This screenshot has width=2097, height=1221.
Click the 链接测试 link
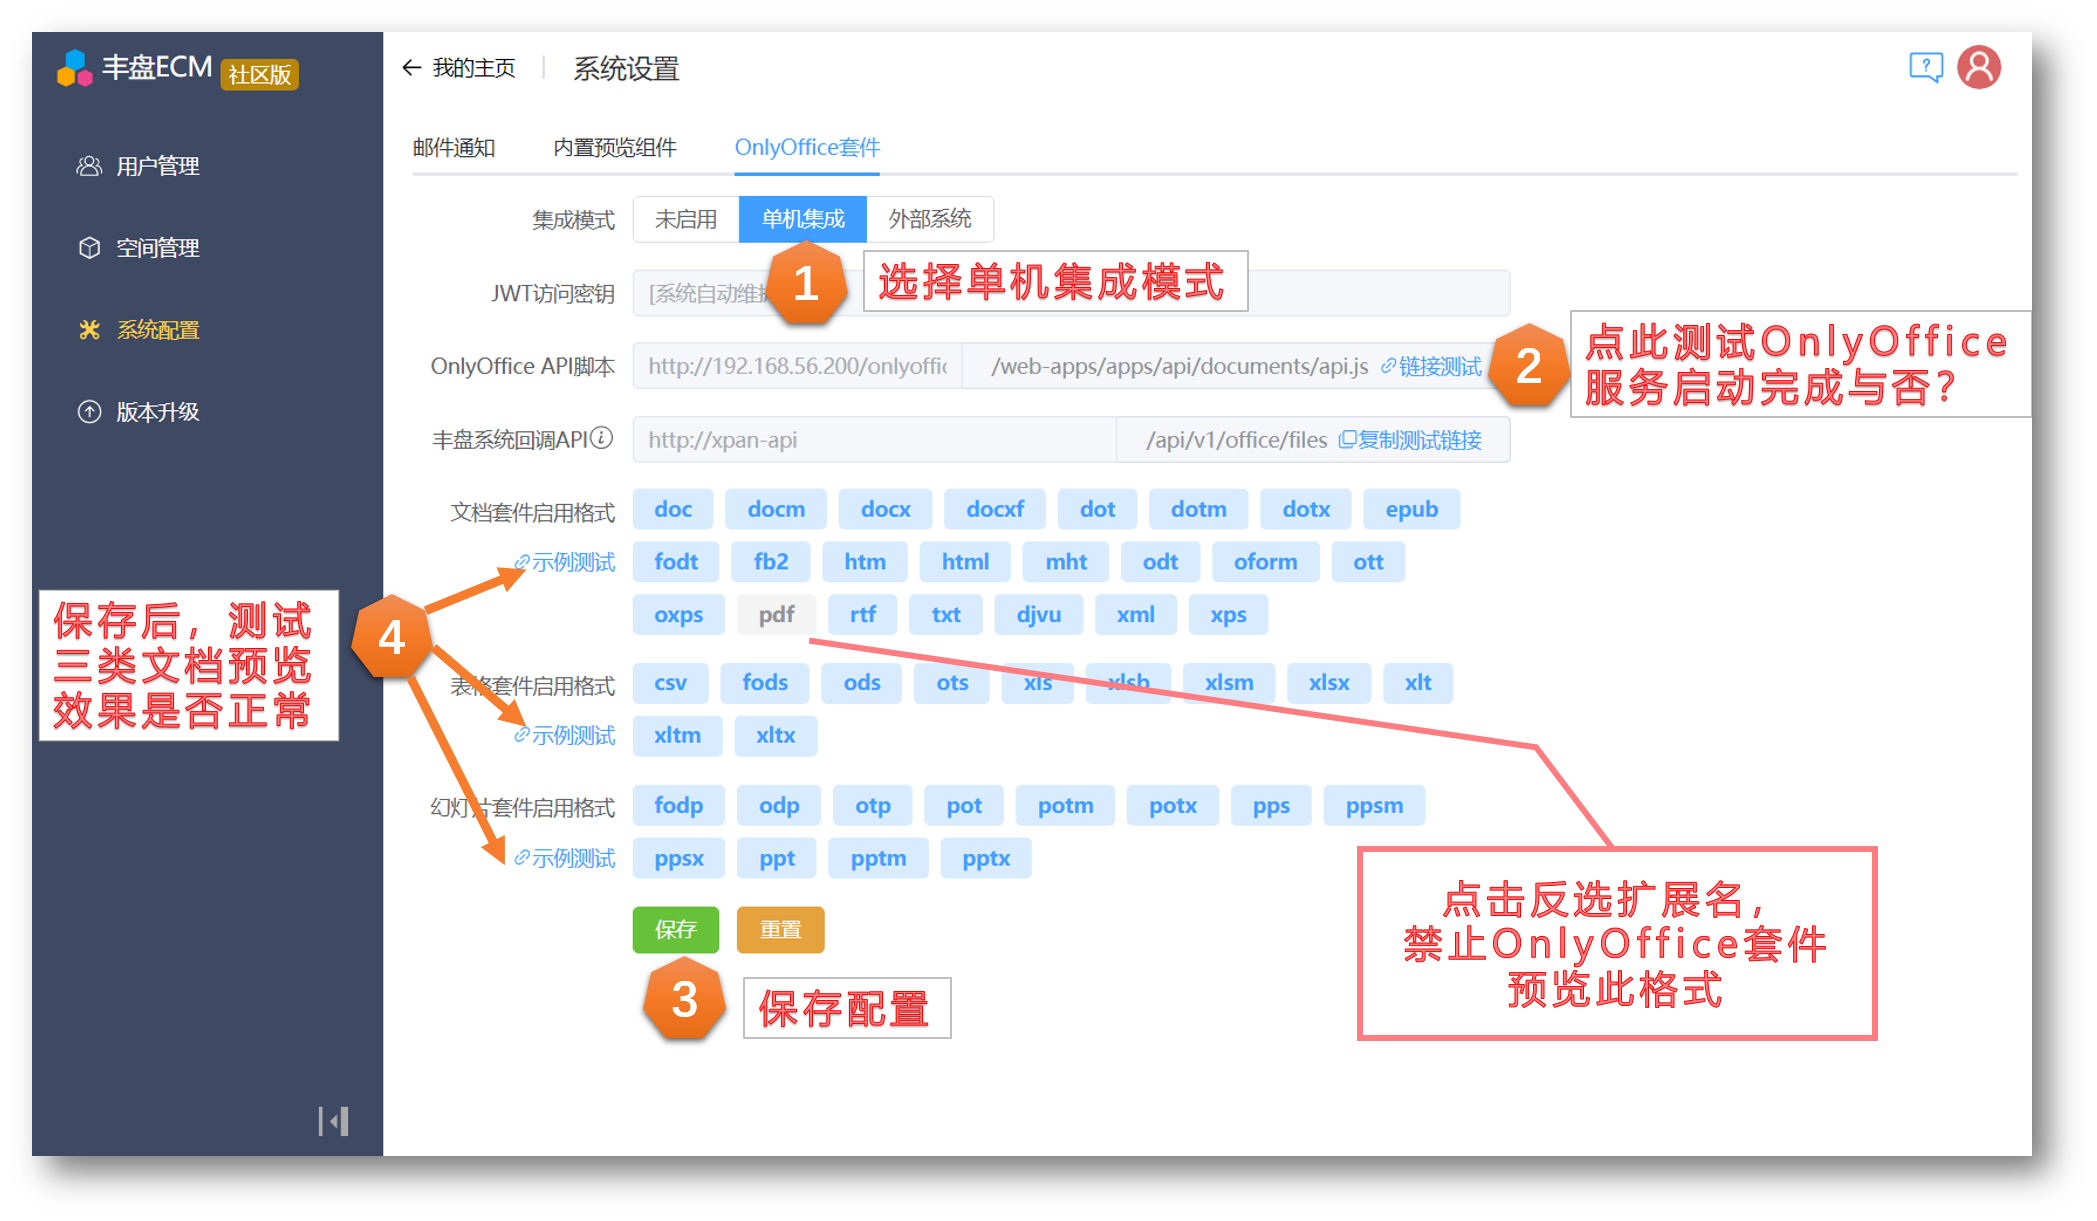[x=1431, y=367]
